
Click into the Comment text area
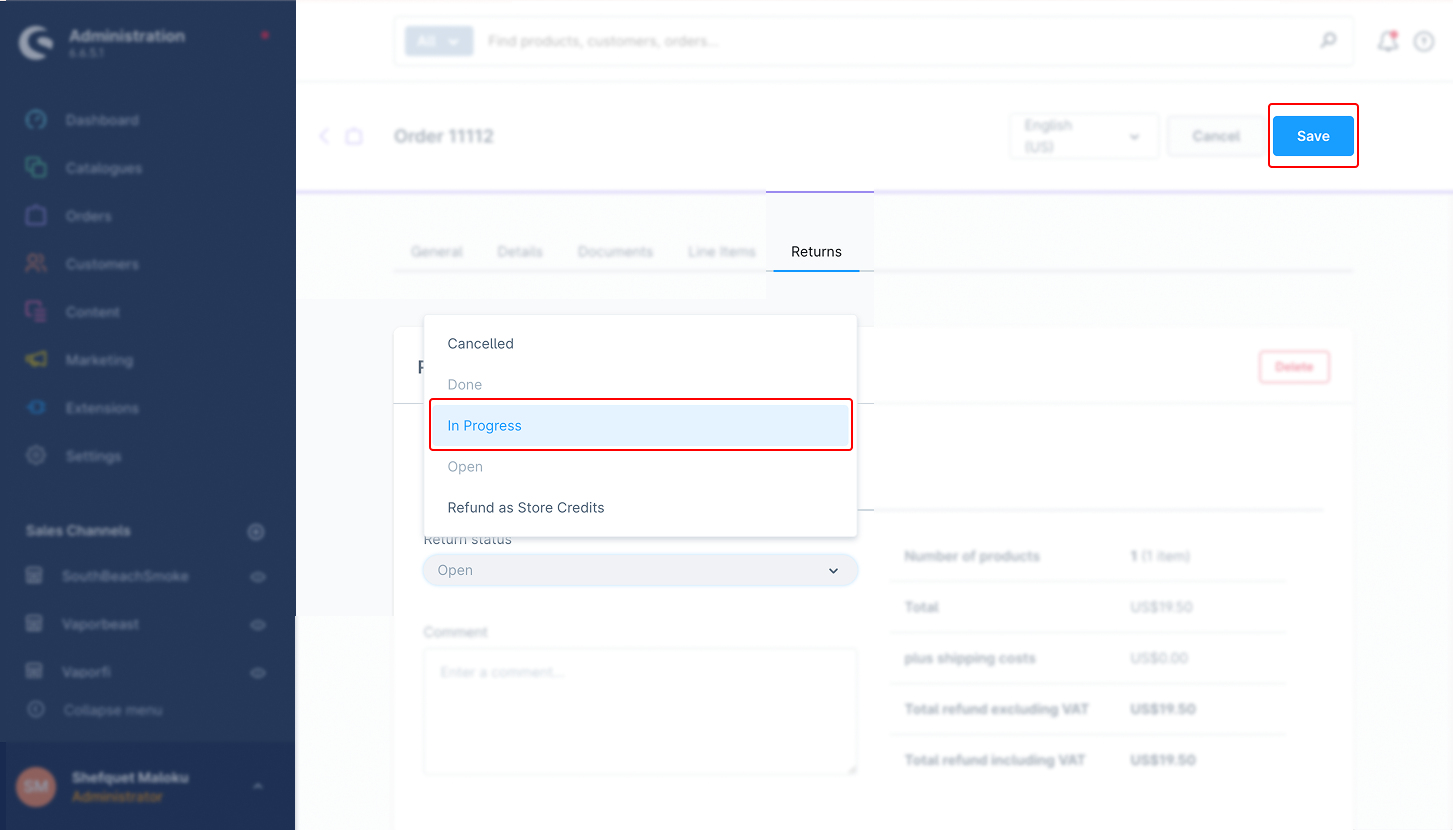tap(640, 710)
